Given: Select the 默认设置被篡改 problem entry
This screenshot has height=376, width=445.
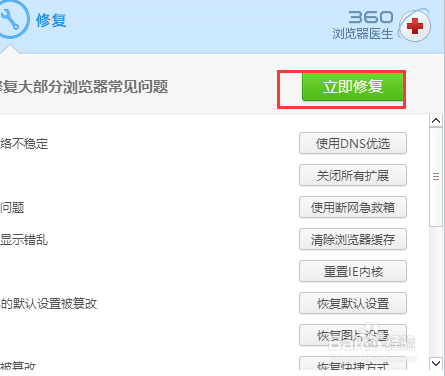Looking at the screenshot, I should point(49,304).
